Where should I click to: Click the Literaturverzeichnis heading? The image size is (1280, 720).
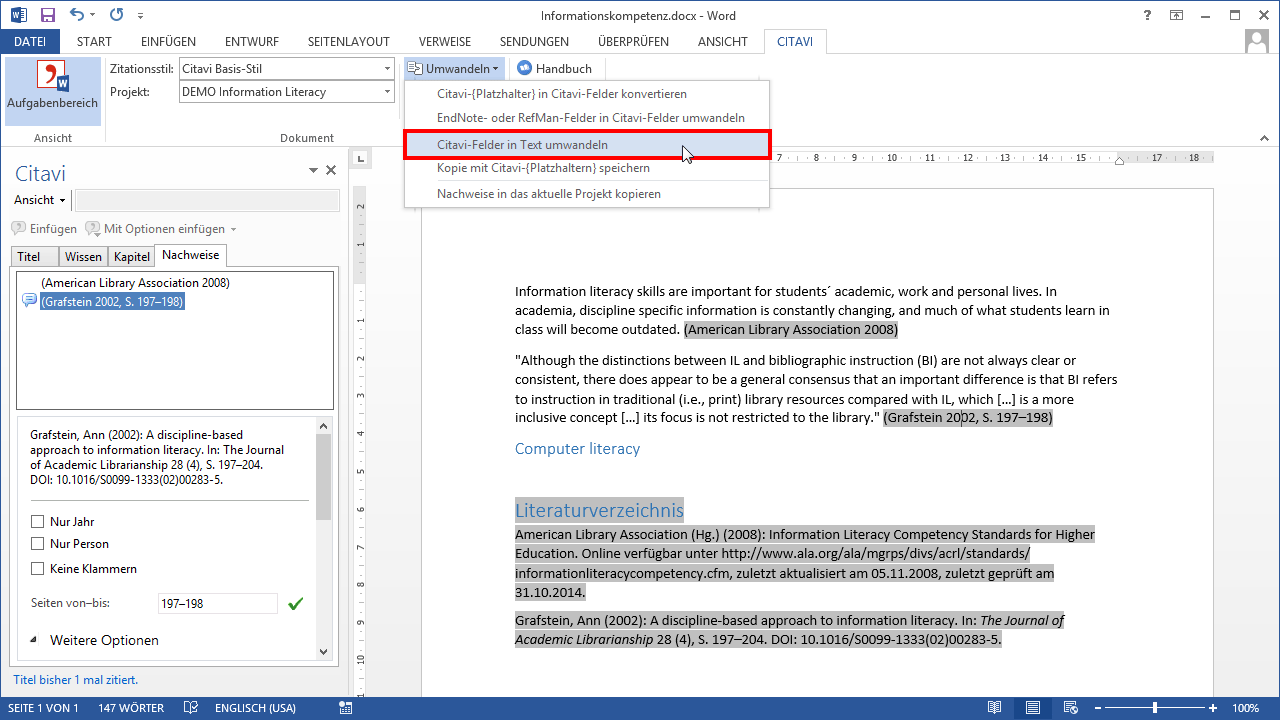(x=599, y=510)
